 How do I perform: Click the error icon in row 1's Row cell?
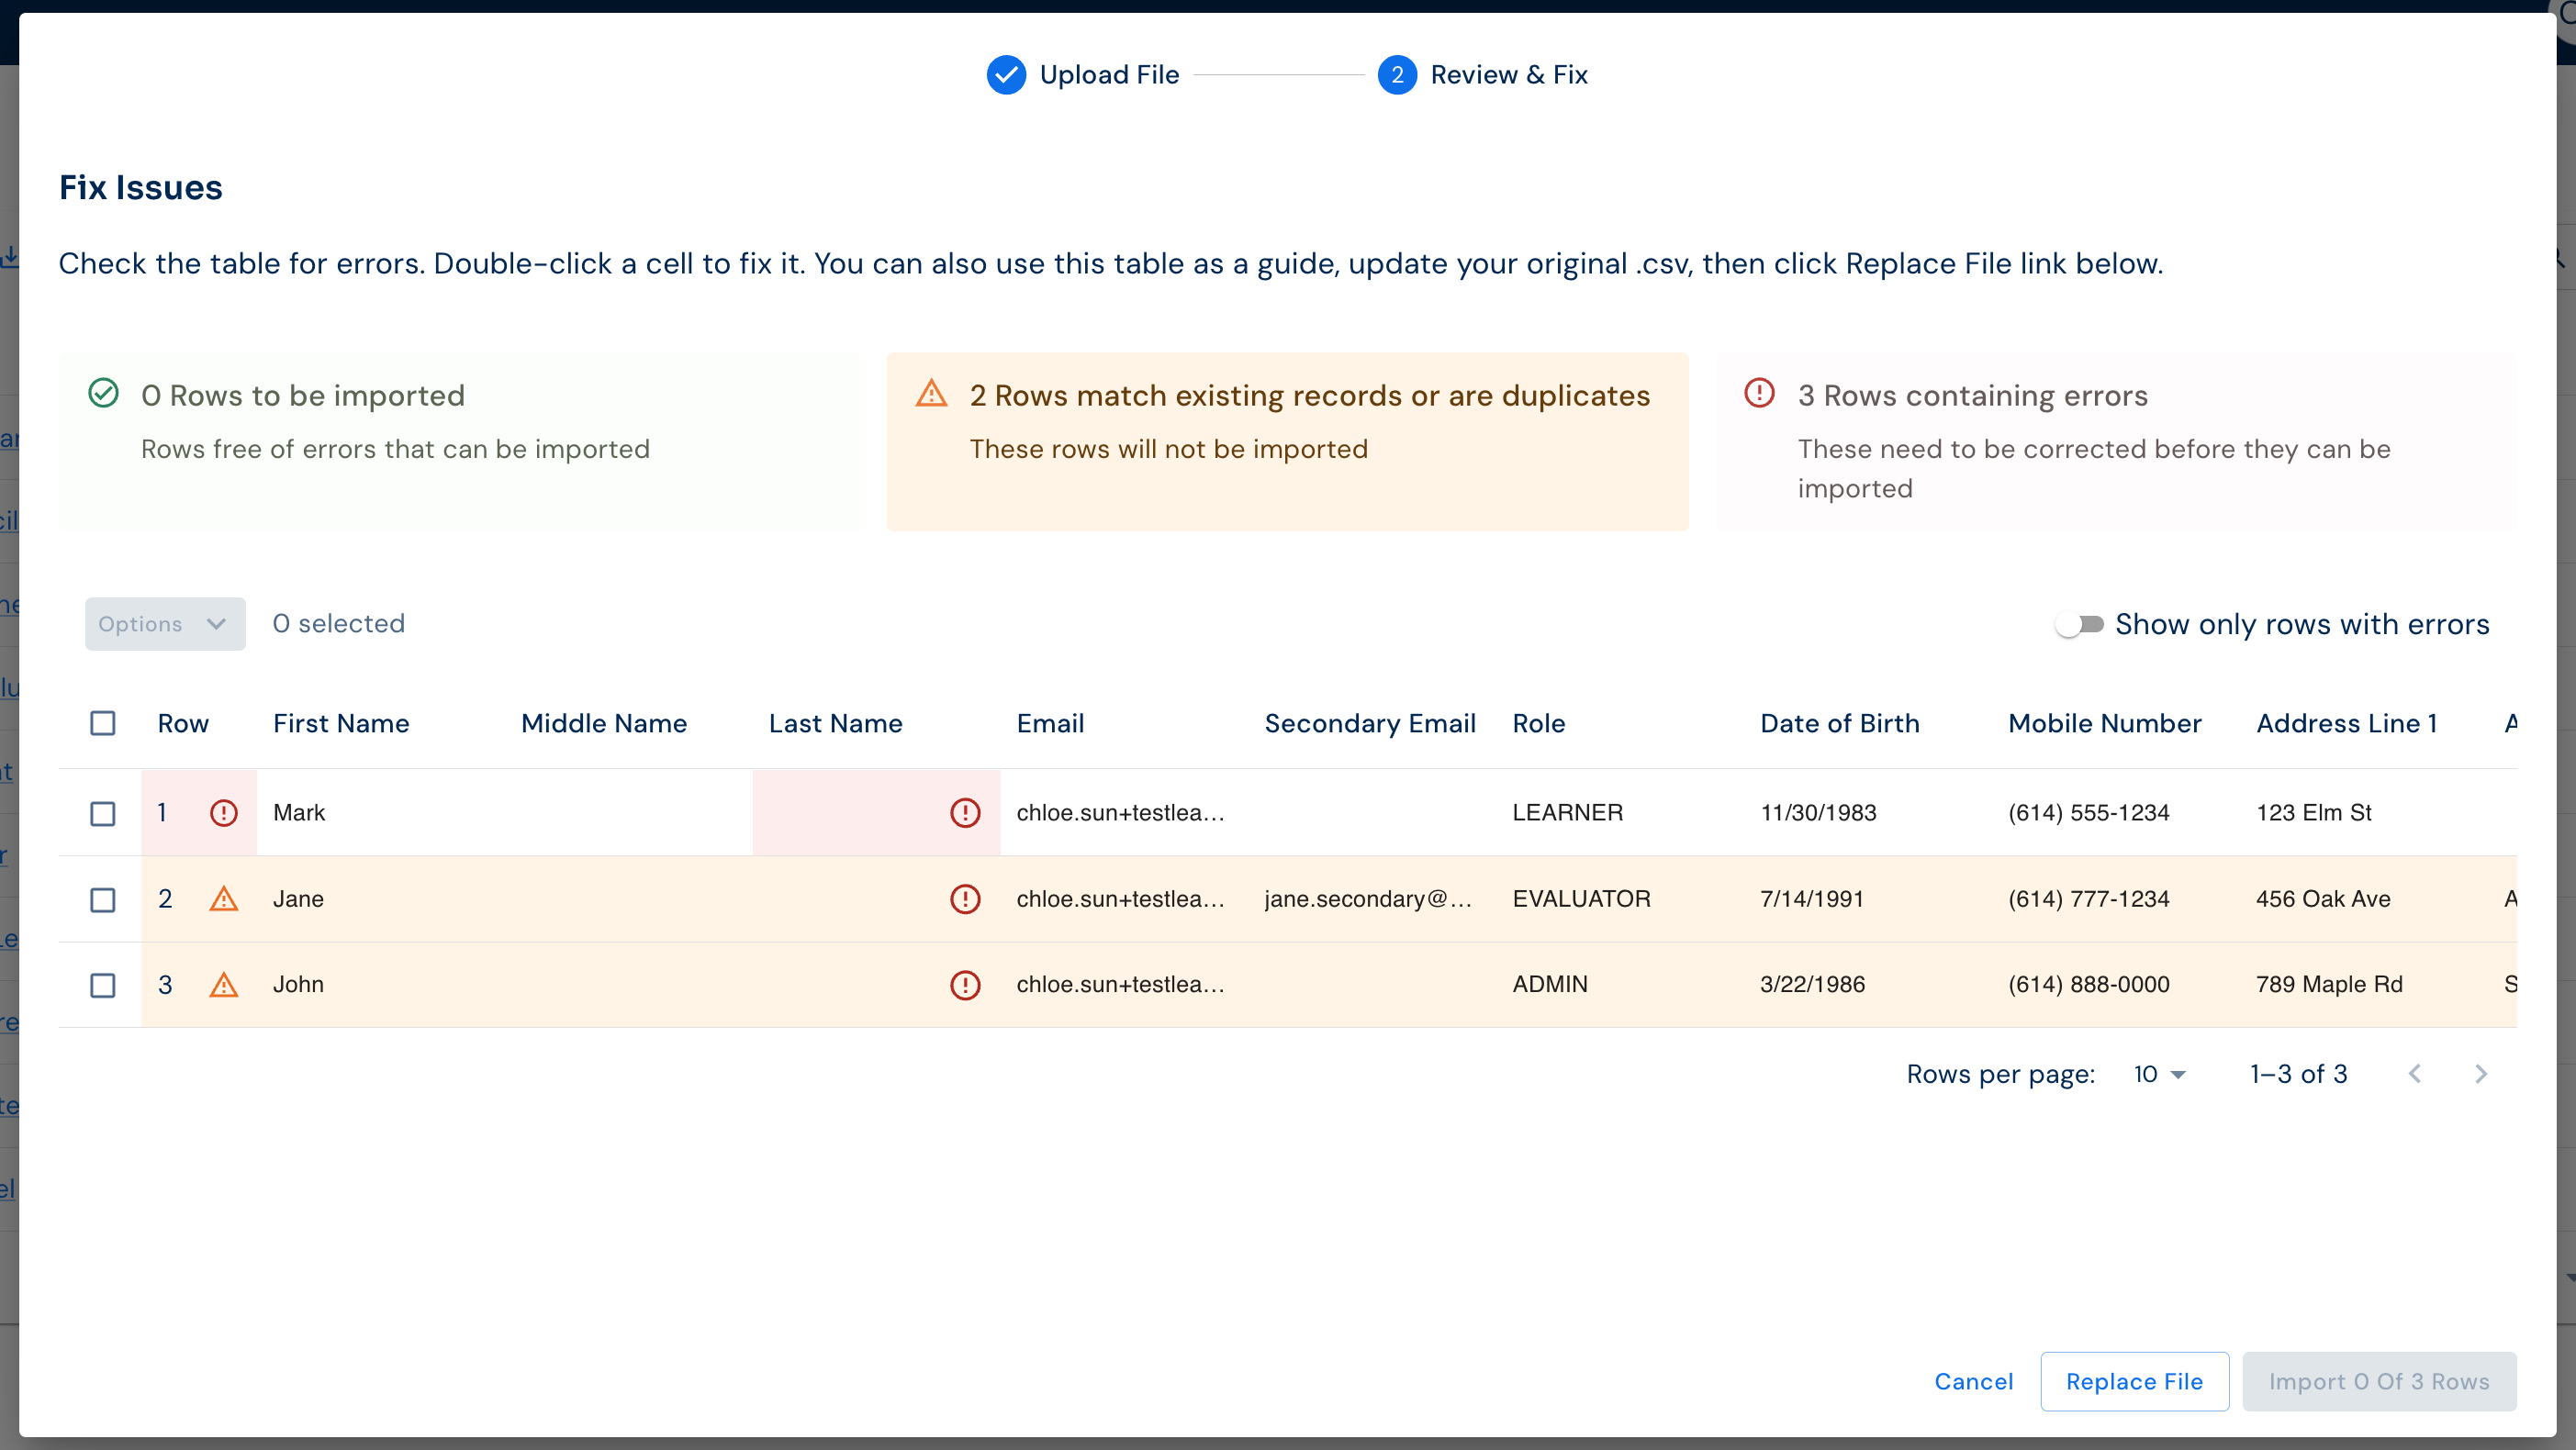[223, 812]
